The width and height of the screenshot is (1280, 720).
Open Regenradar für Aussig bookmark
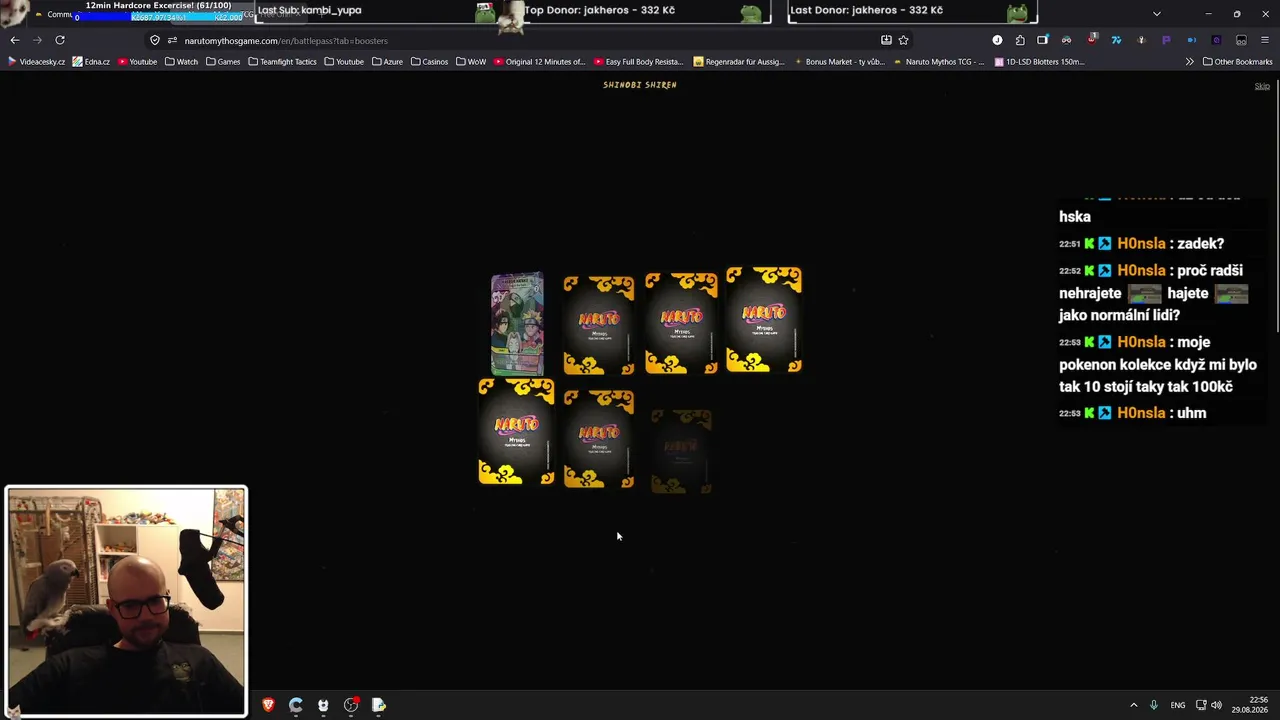point(739,62)
